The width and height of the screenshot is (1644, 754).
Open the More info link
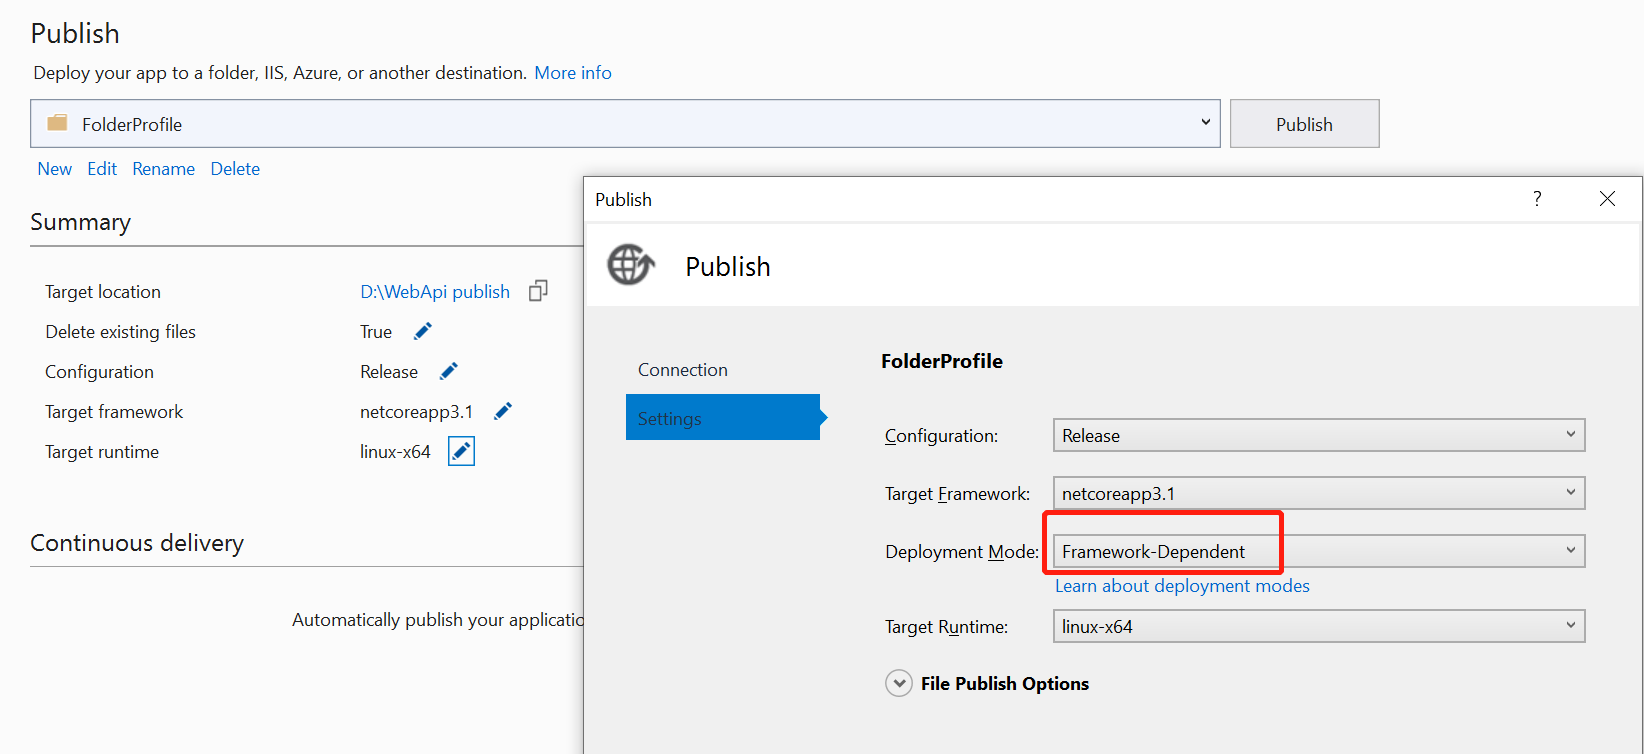click(x=573, y=72)
